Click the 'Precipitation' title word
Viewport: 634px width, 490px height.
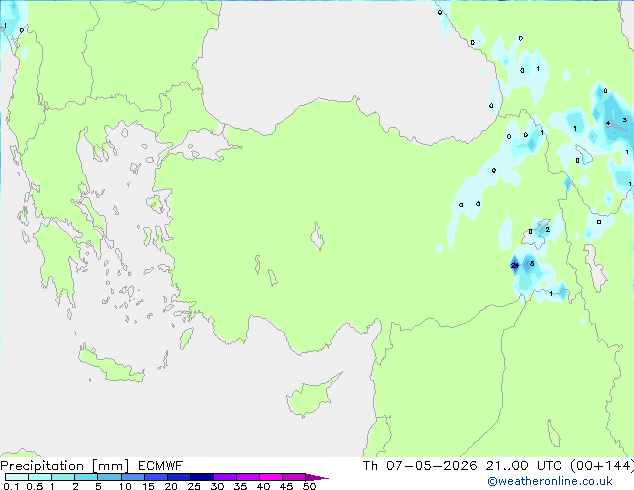[x=42, y=466]
